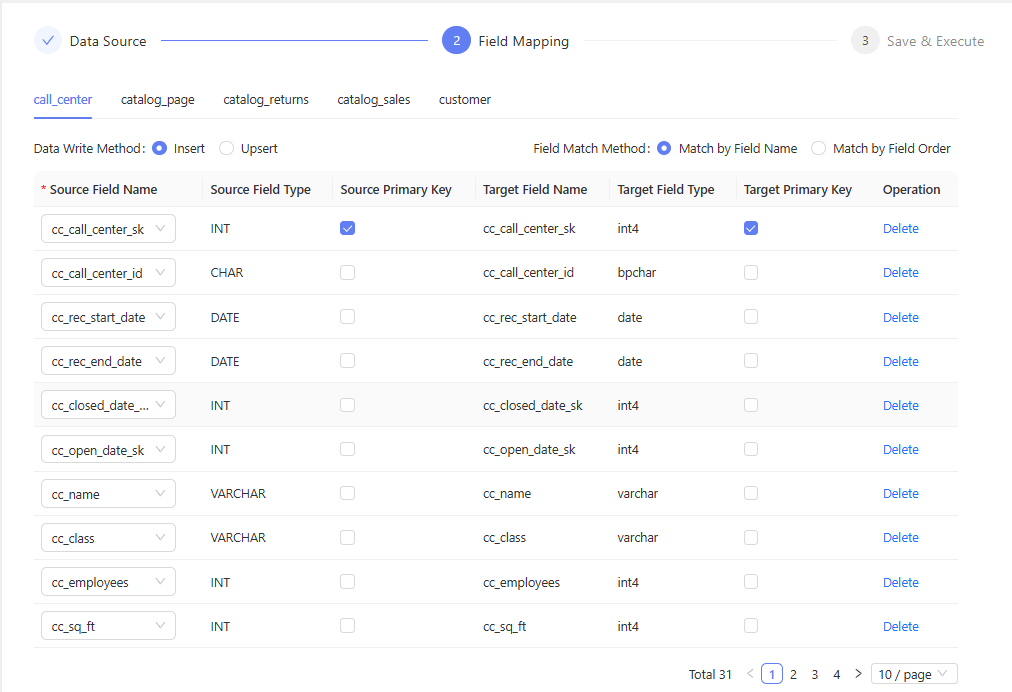Click the Data Source step checkmark icon
1012x692 pixels.
pyautogui.click(x=48, y=41)
